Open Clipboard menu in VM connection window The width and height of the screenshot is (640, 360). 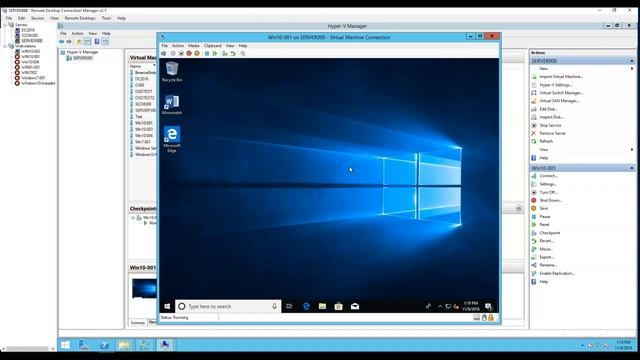click(213, 46)
